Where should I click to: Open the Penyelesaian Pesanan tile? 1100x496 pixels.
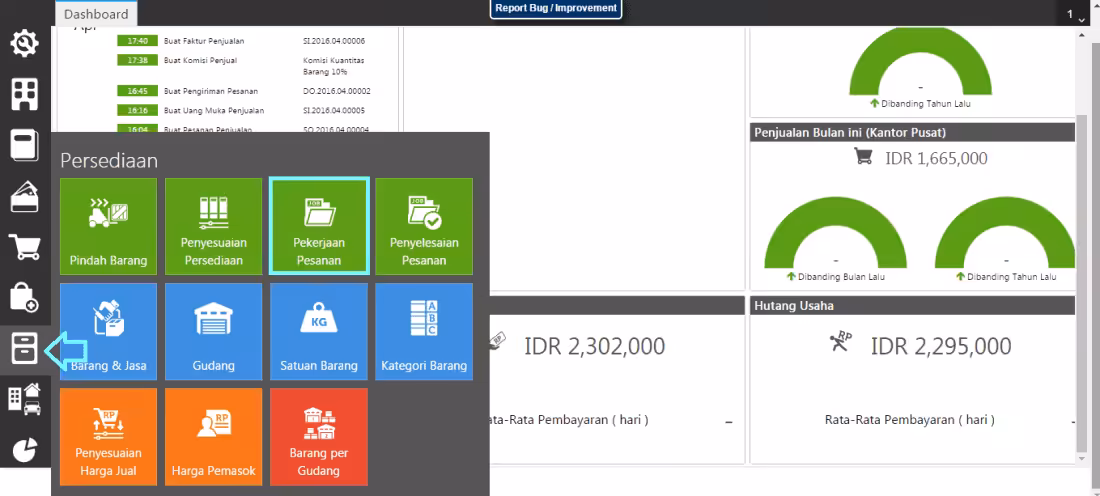[424, 226]
